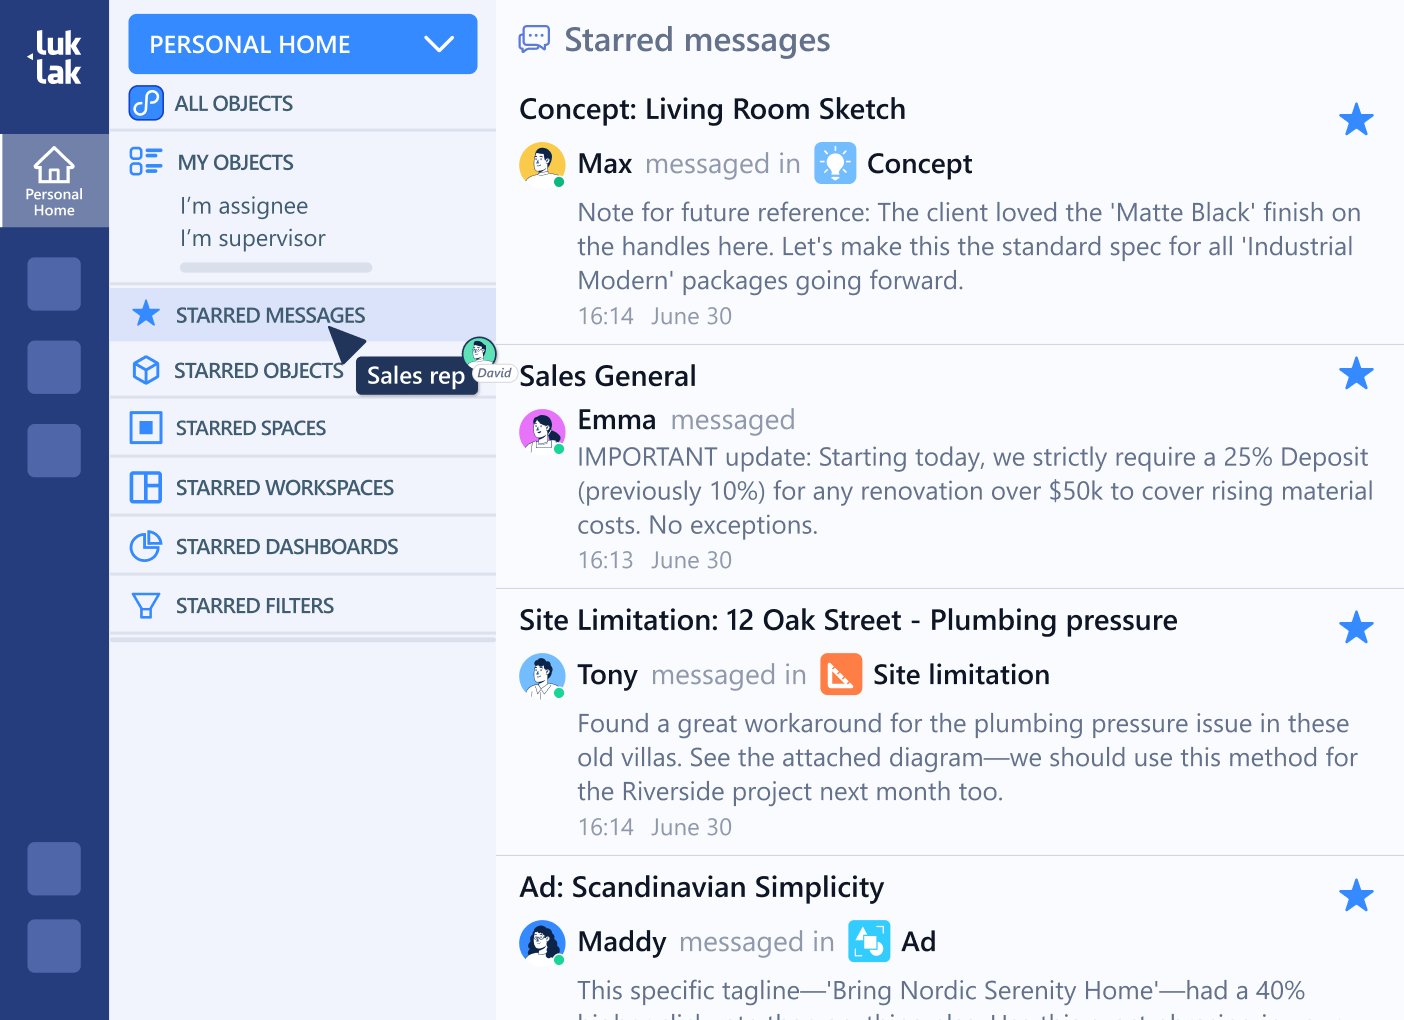Screen dimensions: 1404x1020
Task: Unstar the Sales General message
Action: coord(1356,374)
